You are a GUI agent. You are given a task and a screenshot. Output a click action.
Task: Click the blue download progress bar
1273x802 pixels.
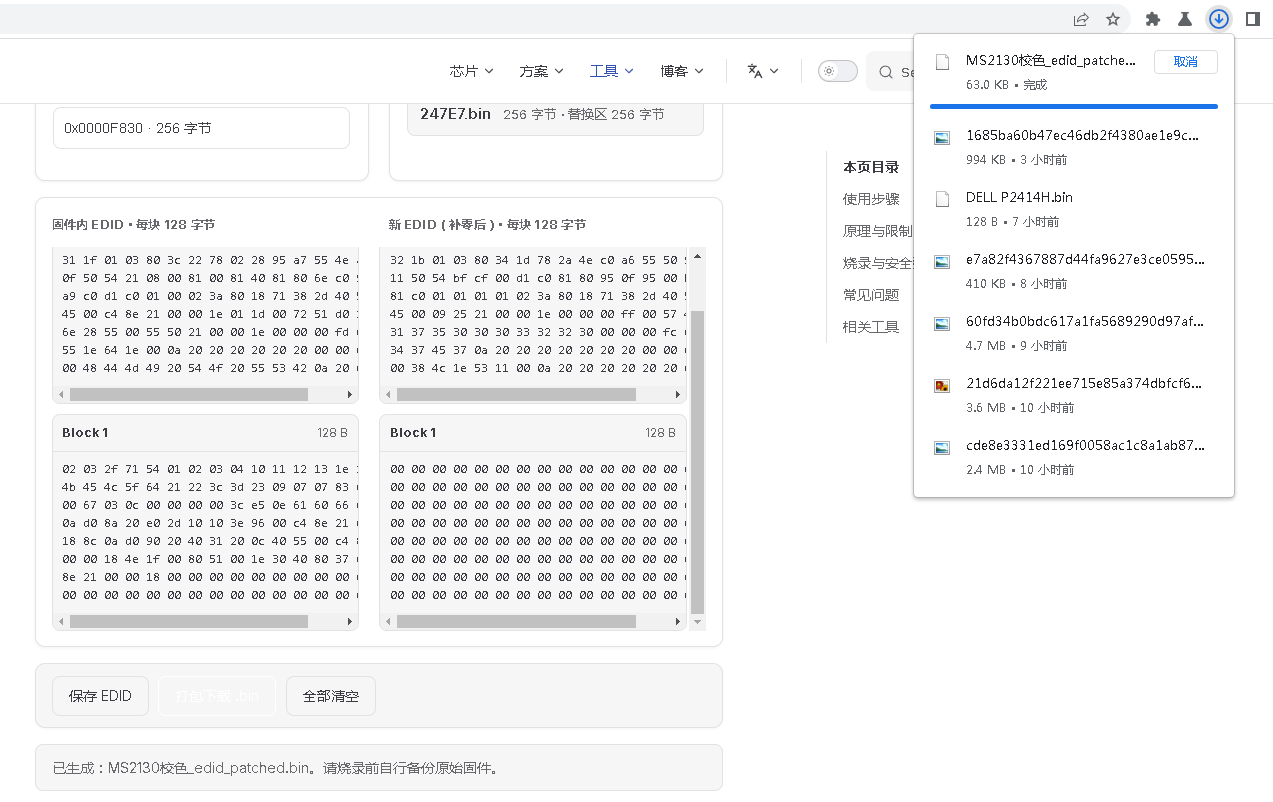point(1074,106)
